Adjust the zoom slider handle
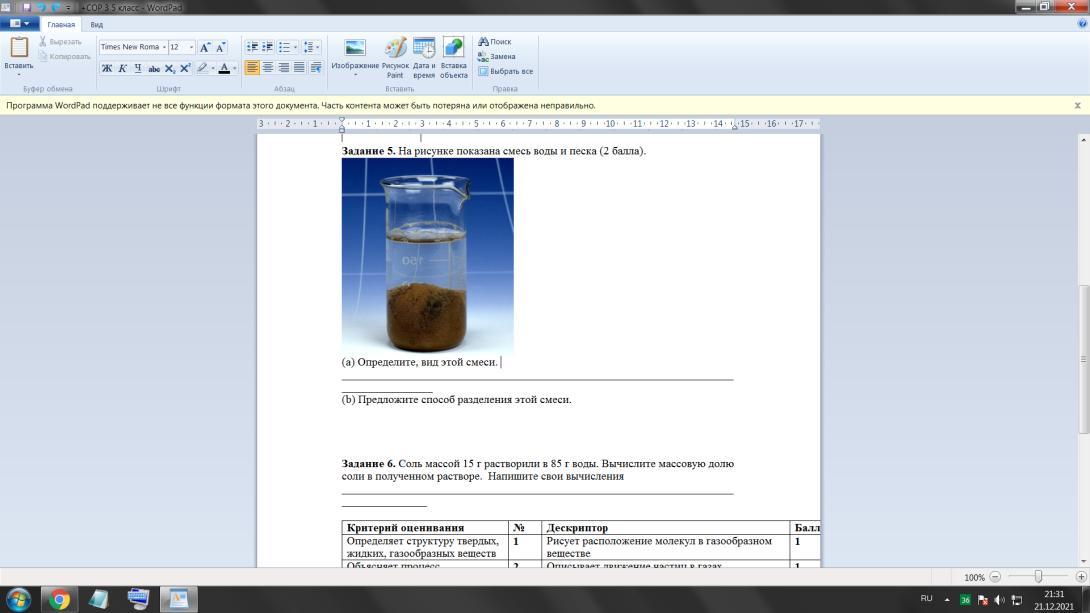The height and width of the screenshot is (613, 1090). click(x=1038, y=577)
